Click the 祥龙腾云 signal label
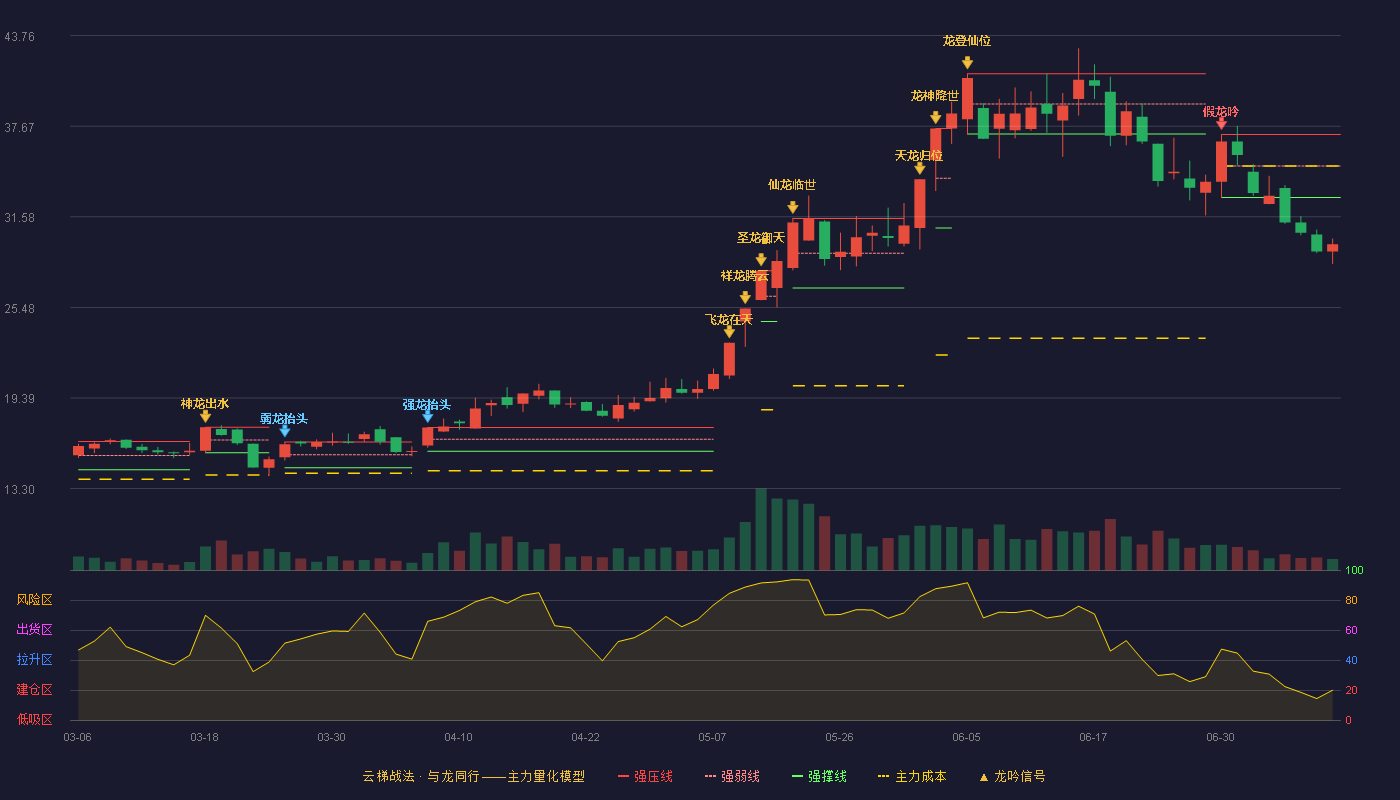The width and height of the screenshot is (1400, 800). [745, 276]
